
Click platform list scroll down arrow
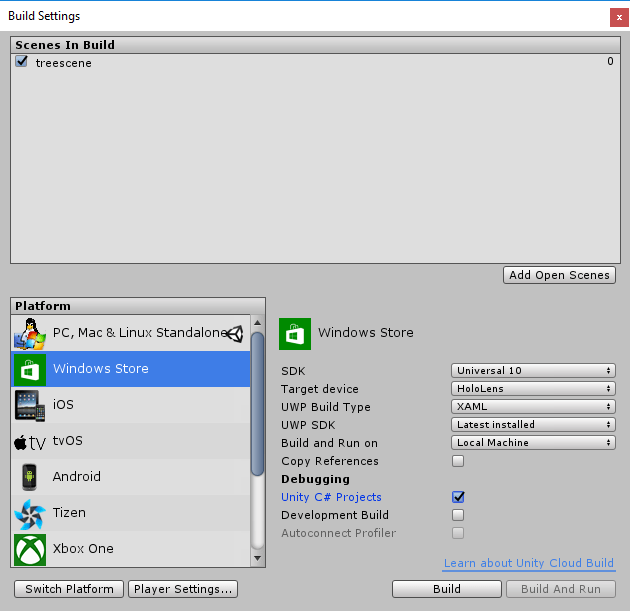coord(258,558)
